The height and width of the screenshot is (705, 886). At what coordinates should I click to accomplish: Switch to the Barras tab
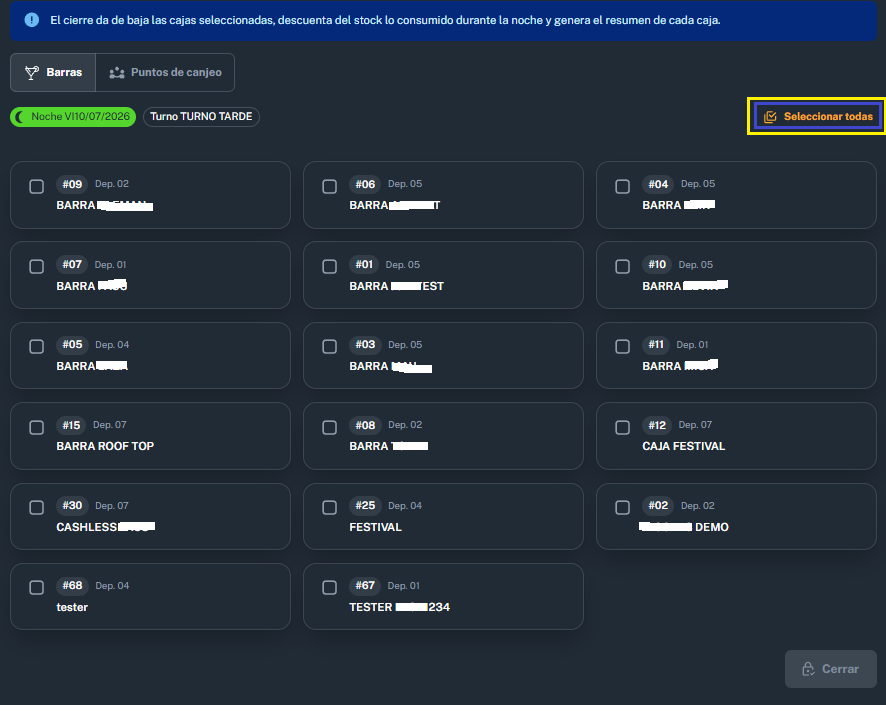[x=53, y=72]
